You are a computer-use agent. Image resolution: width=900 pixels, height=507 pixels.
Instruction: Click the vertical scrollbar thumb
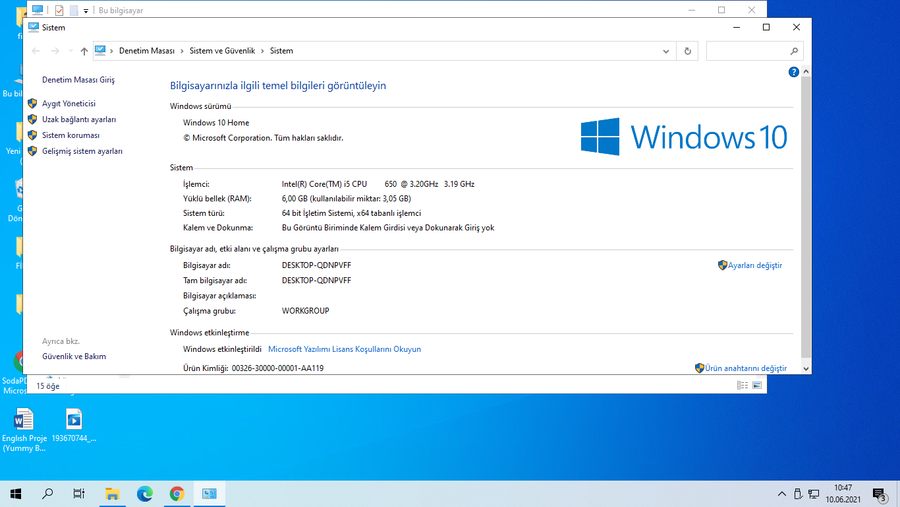coord(806,217)
